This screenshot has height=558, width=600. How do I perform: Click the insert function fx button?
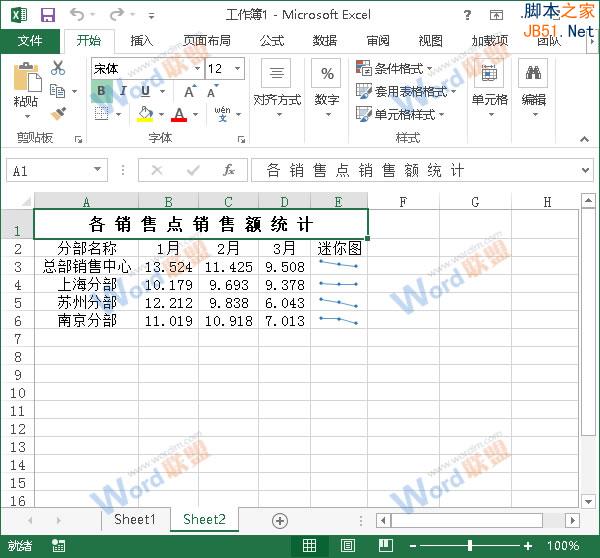pyautogui.click(x=229, y=170)
